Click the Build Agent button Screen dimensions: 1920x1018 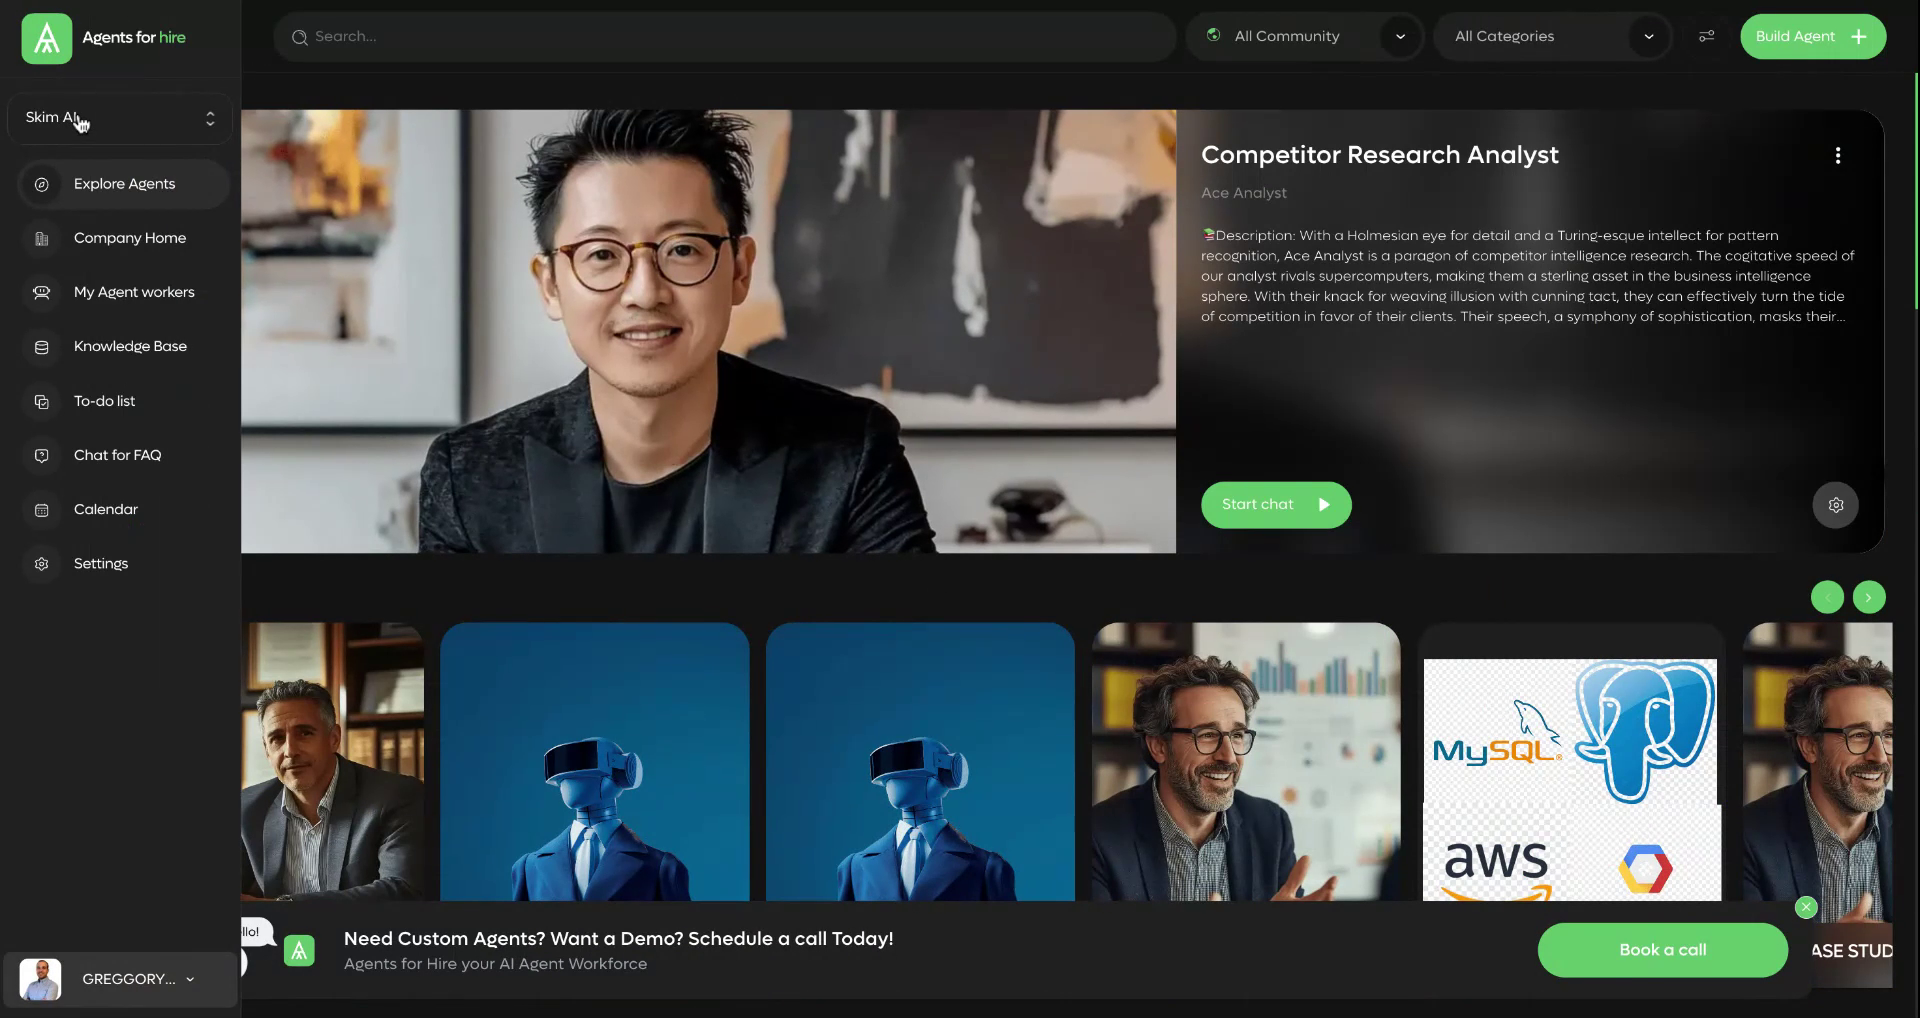(x=1812, y=37)
